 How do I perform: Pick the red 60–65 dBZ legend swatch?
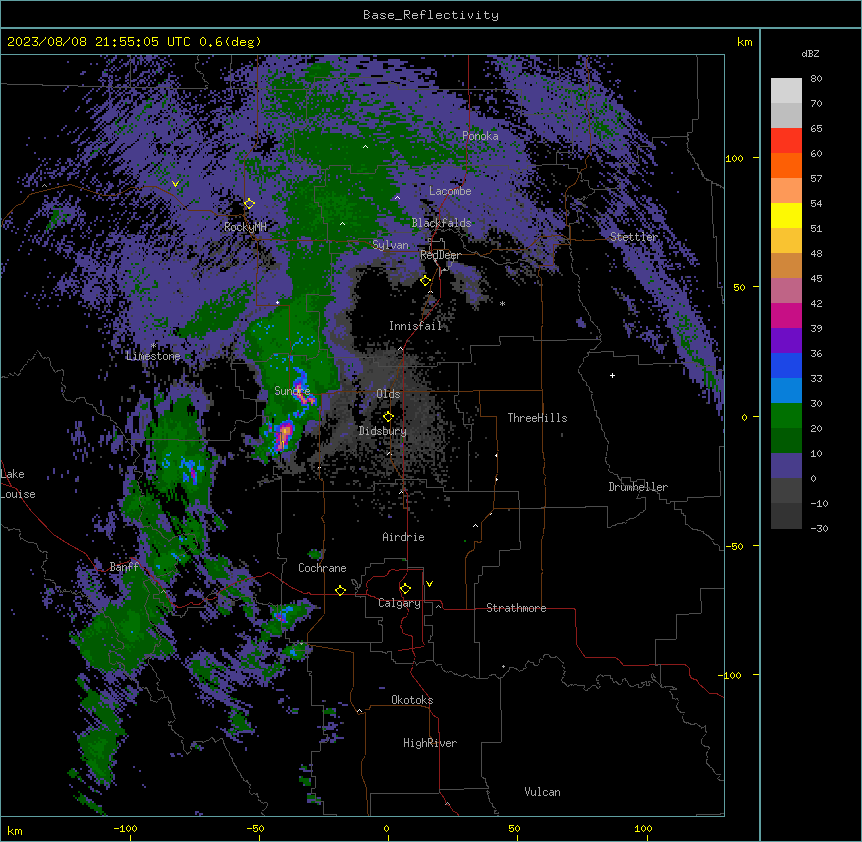[786, 141]
